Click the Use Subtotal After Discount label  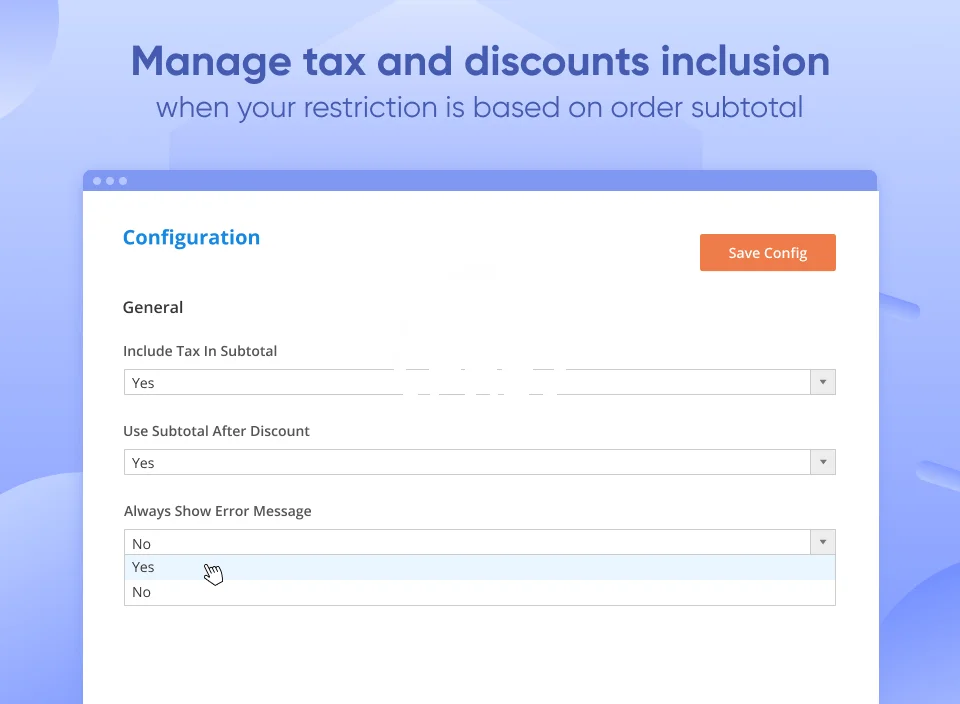click(x=216, y=431)
